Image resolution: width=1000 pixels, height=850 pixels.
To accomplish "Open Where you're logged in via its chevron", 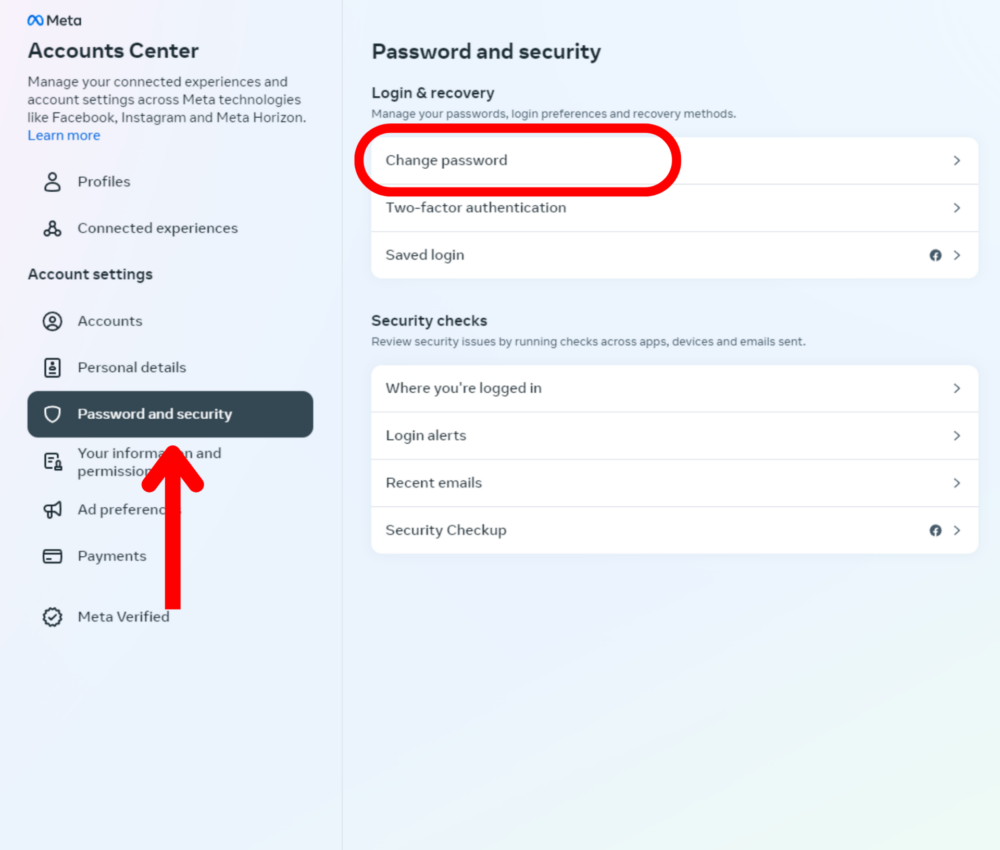I will pos(956,388).
